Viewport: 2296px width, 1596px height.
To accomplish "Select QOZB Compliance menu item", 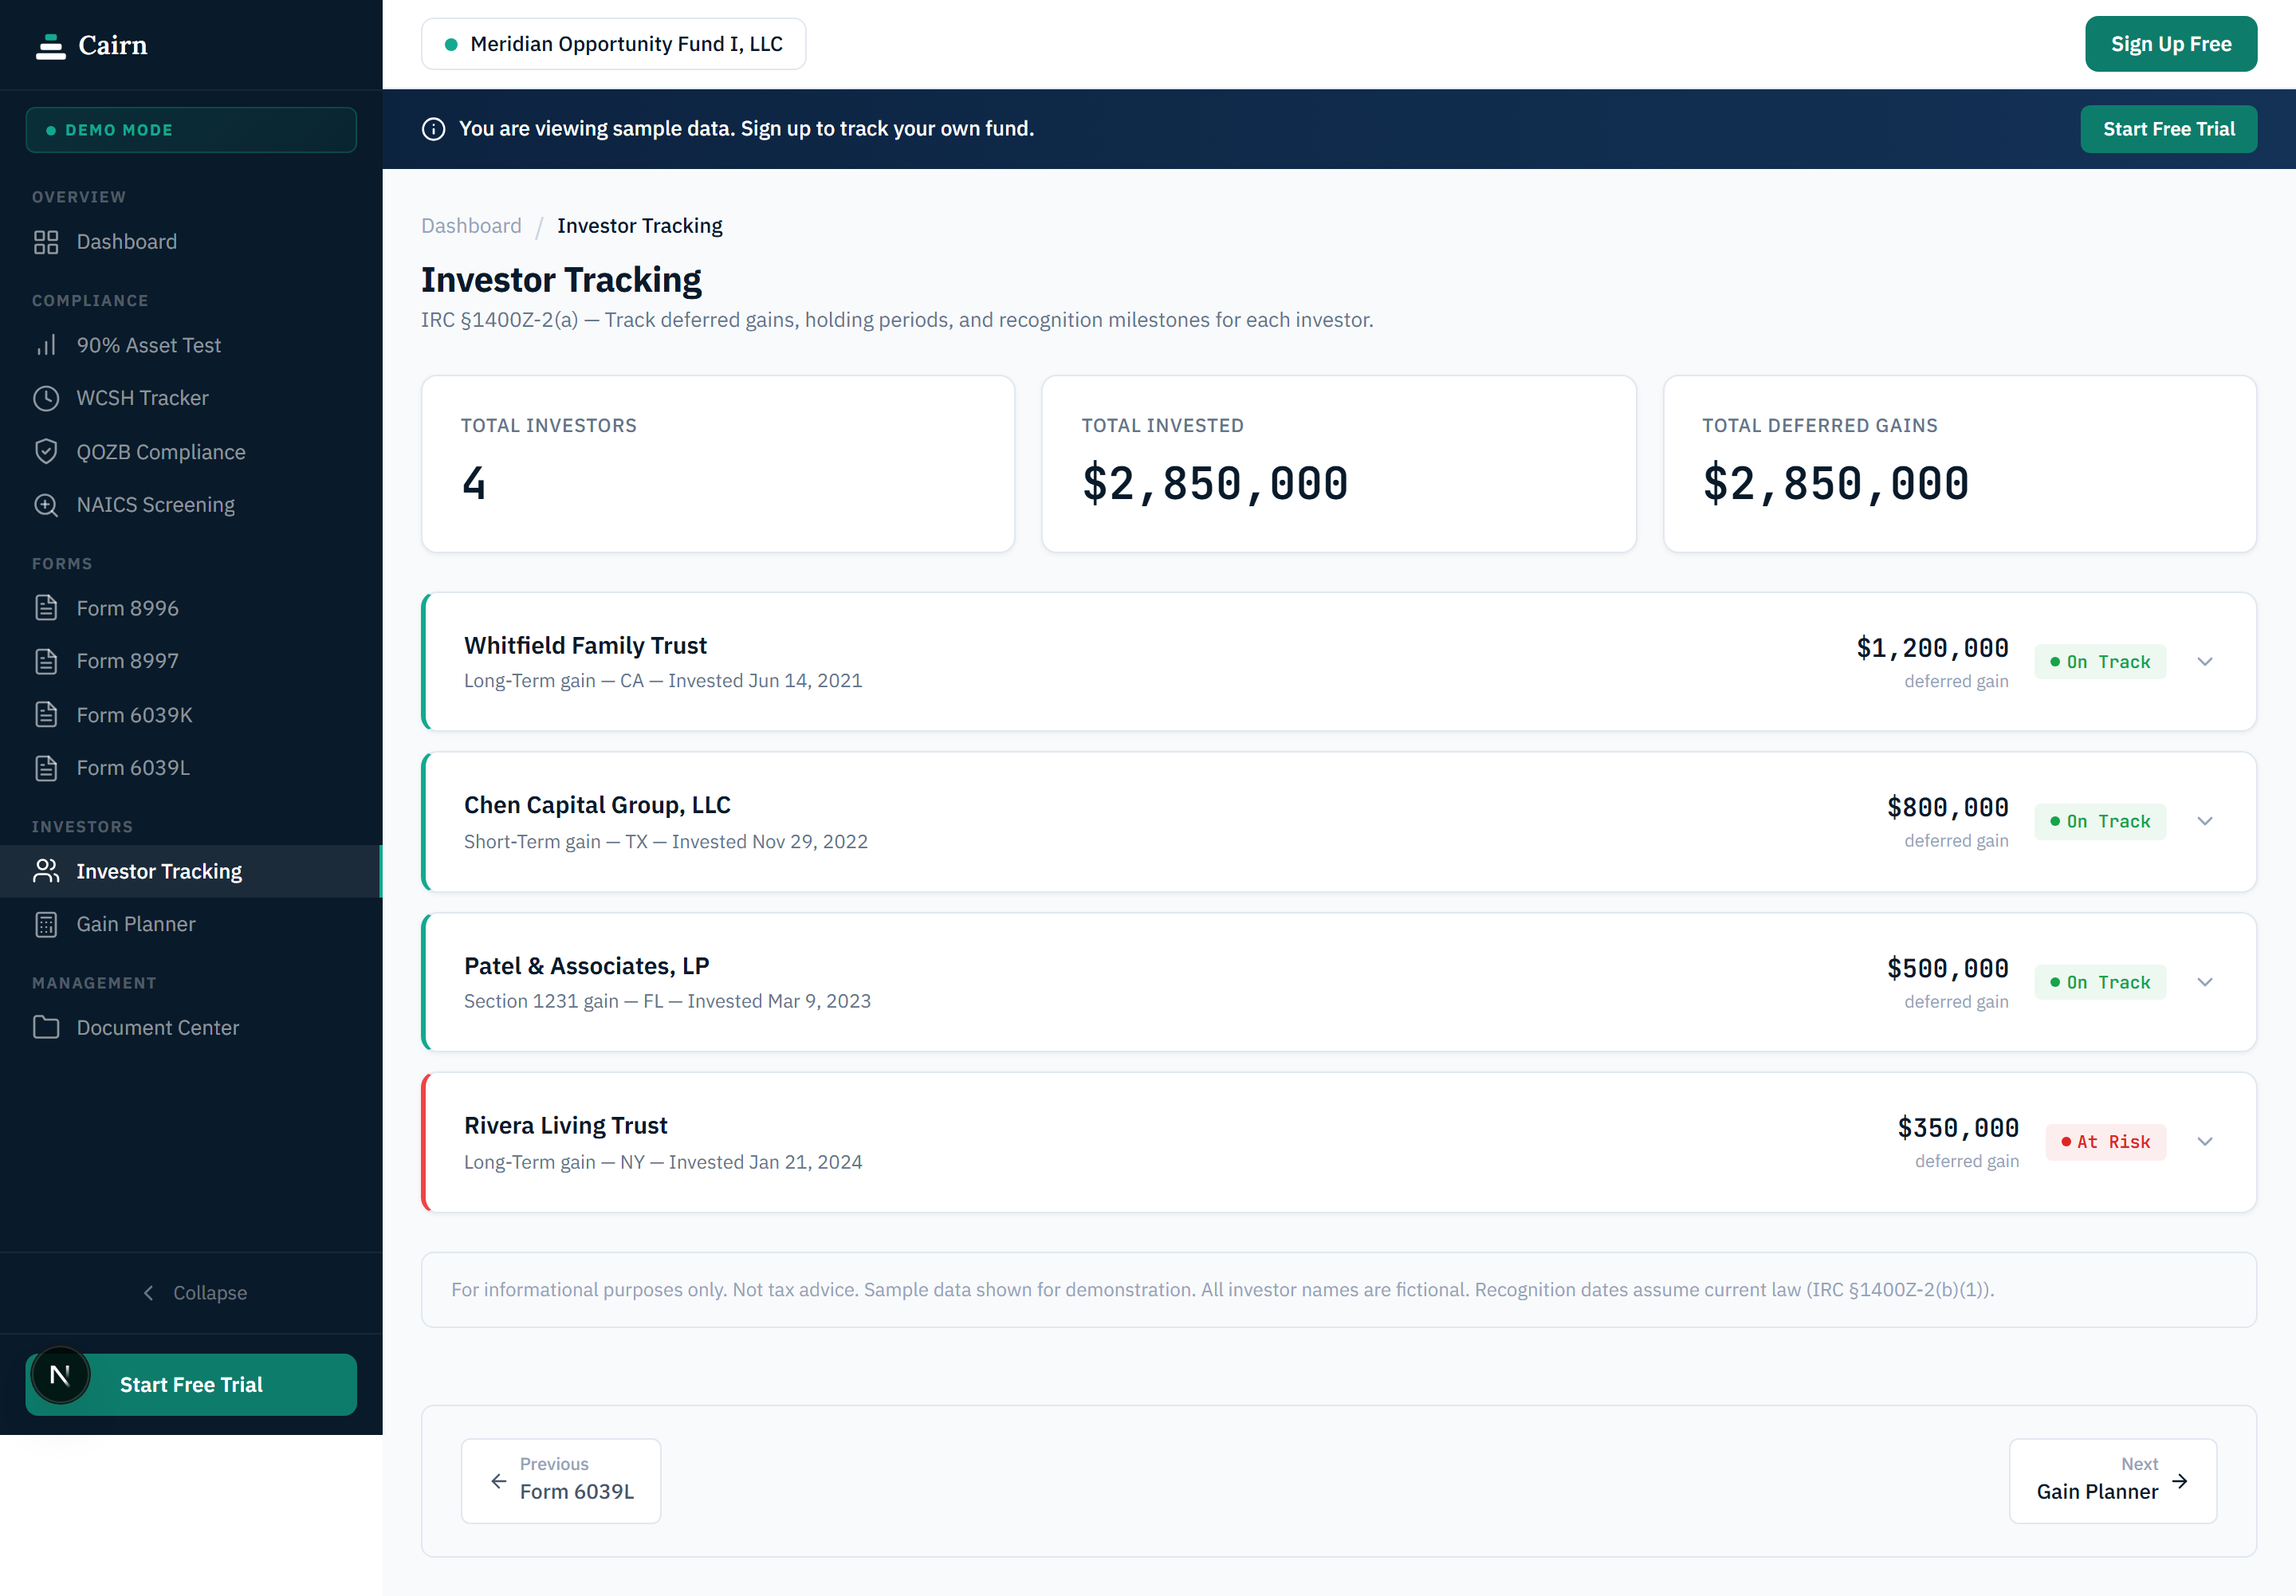I will tap(191, 452).
